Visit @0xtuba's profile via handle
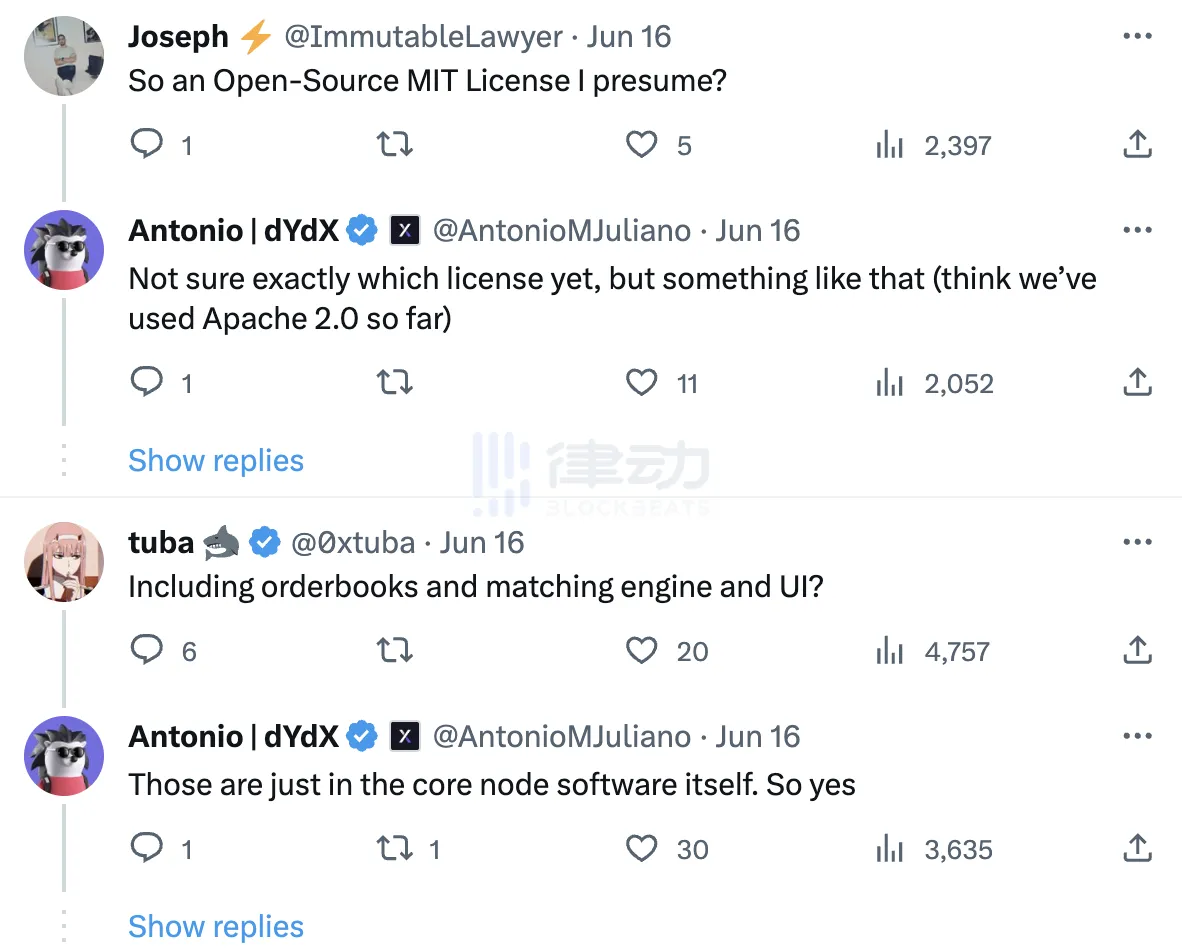 coord(352,543)
